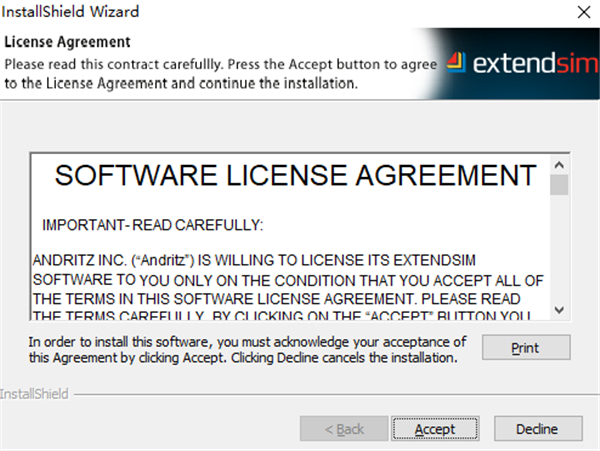The height and width of the screenshot is (451, 600).
Task: Click the ExtendSim colored squares logo icon
Action: (455, 61)
